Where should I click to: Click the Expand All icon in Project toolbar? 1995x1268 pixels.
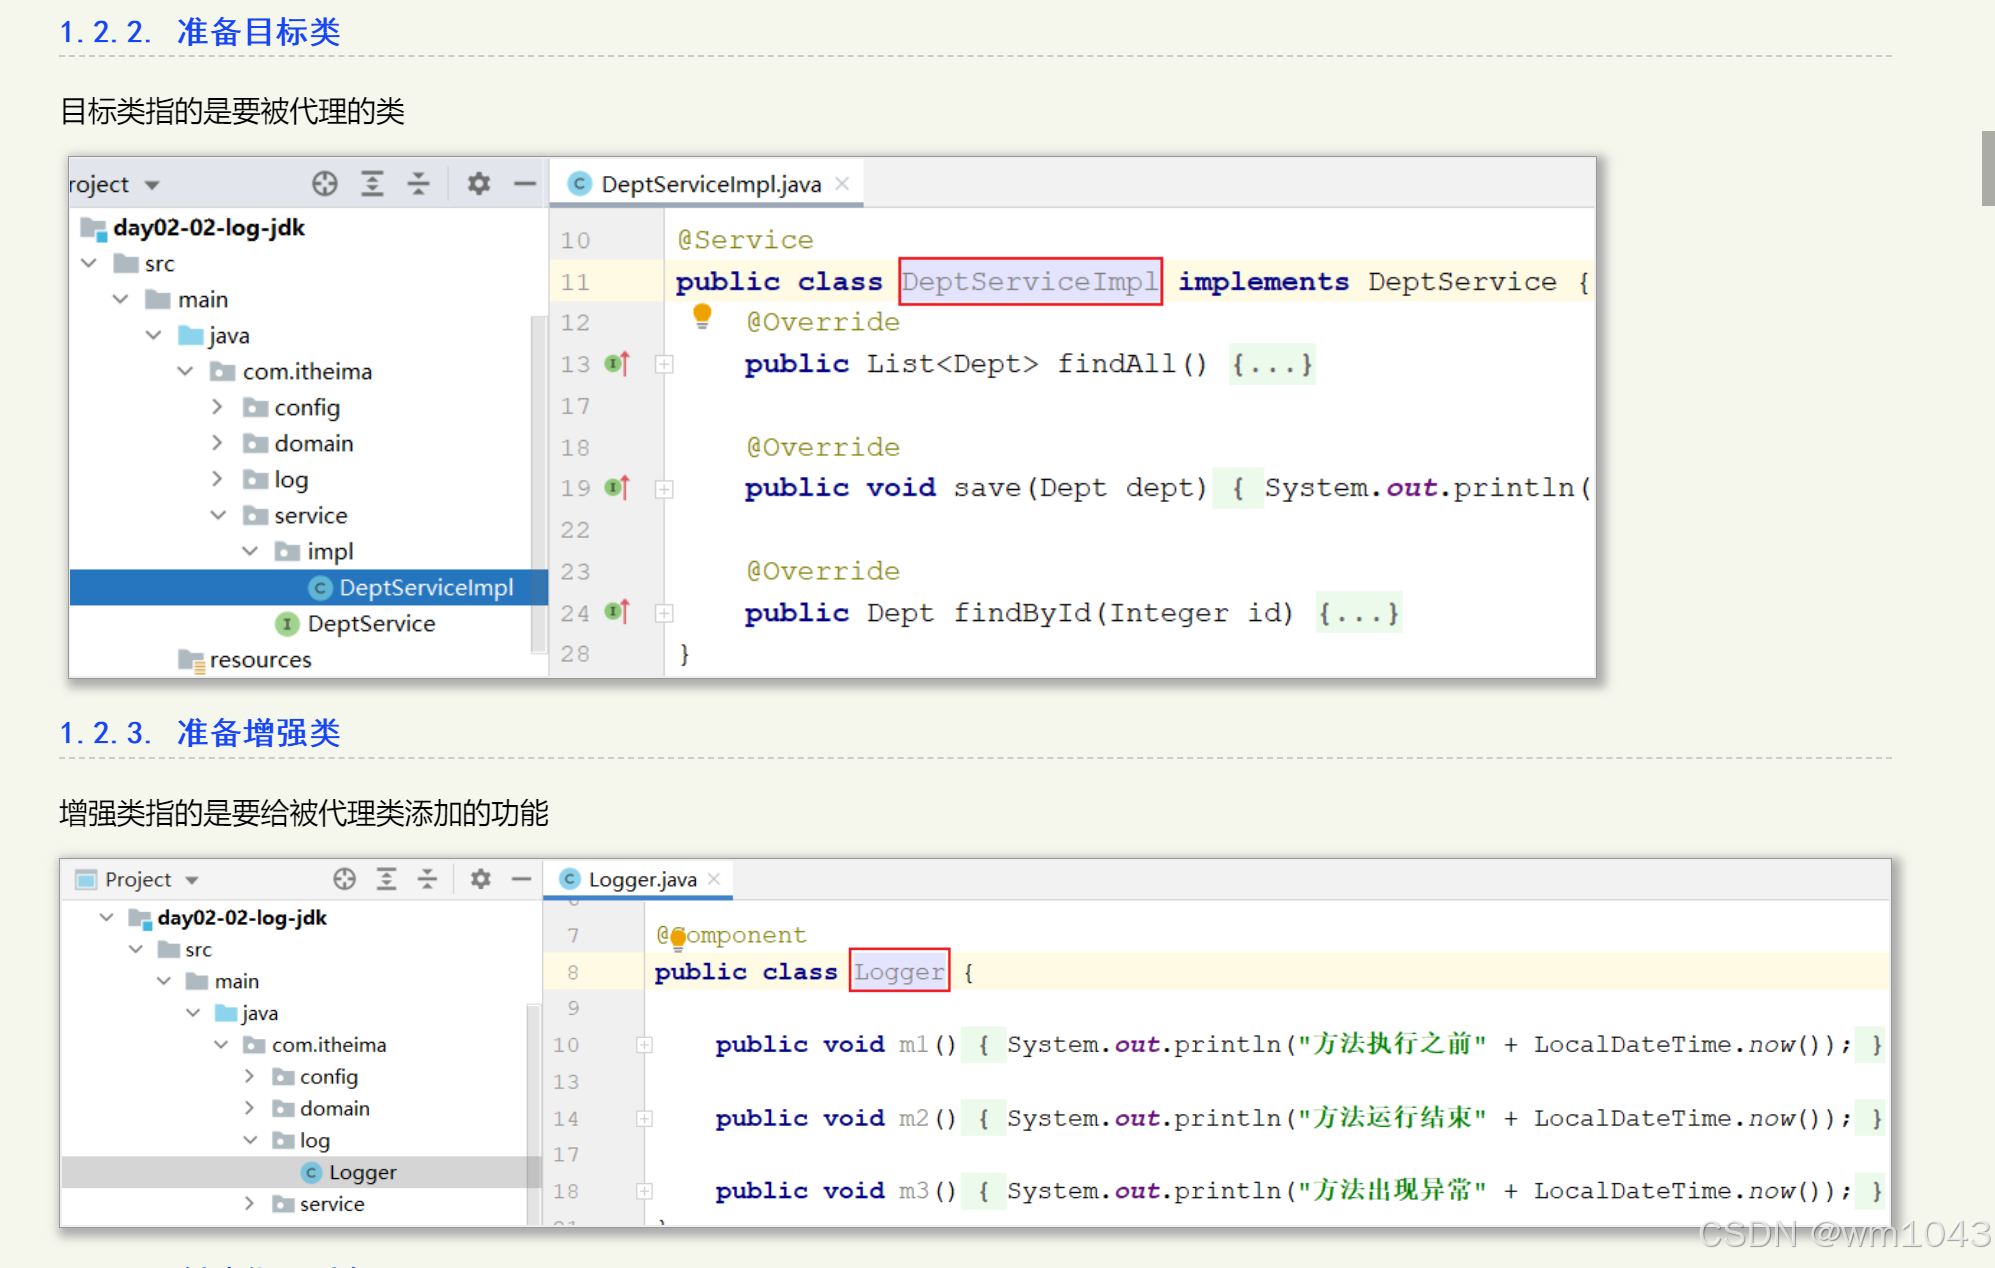pyautogui.click(x=372, y=183)
